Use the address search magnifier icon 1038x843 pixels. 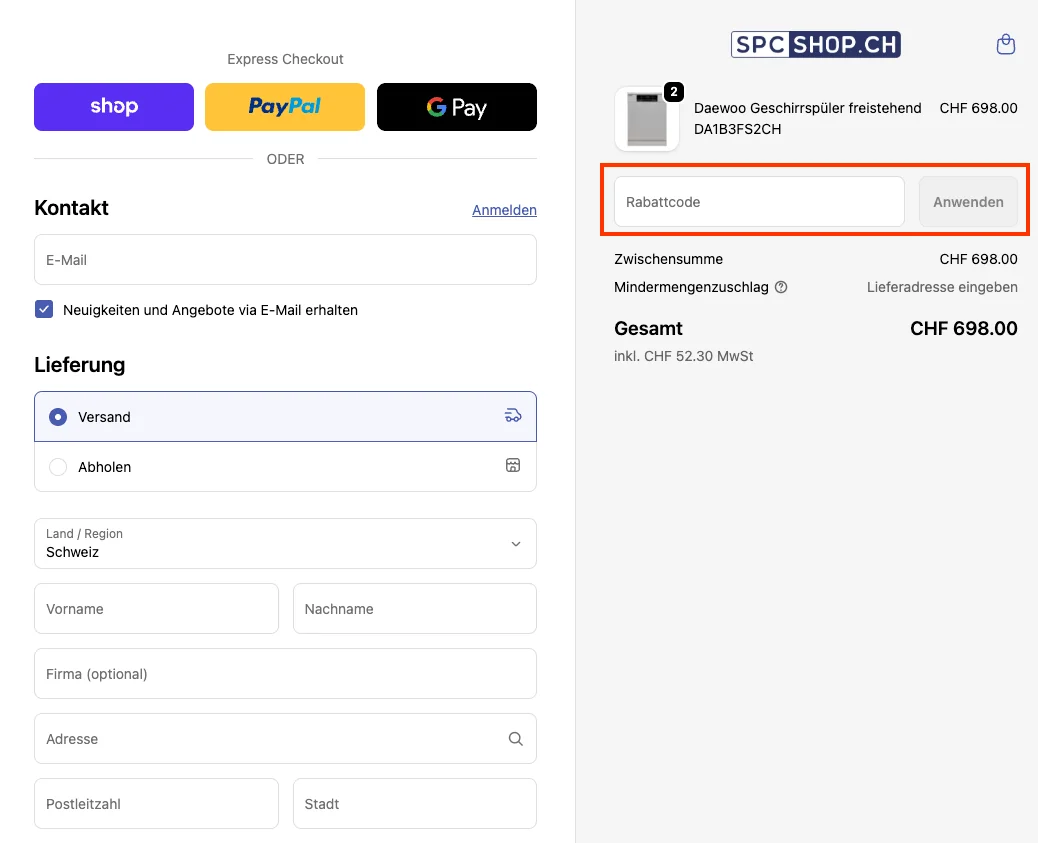[x=515, y=738]
